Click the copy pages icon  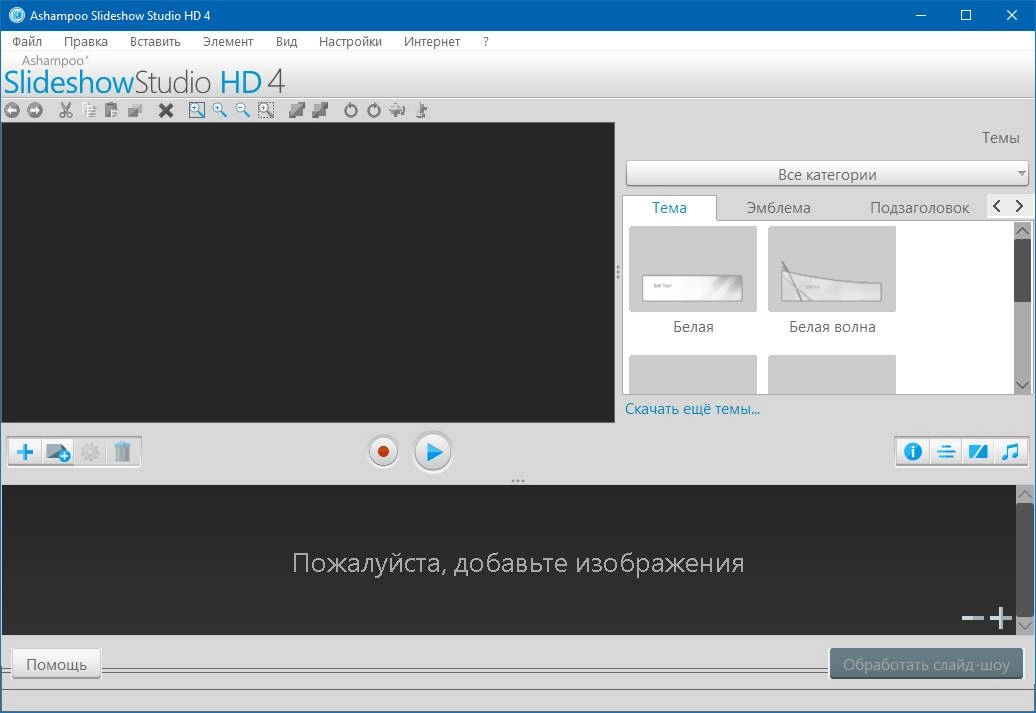click(89, 110)
